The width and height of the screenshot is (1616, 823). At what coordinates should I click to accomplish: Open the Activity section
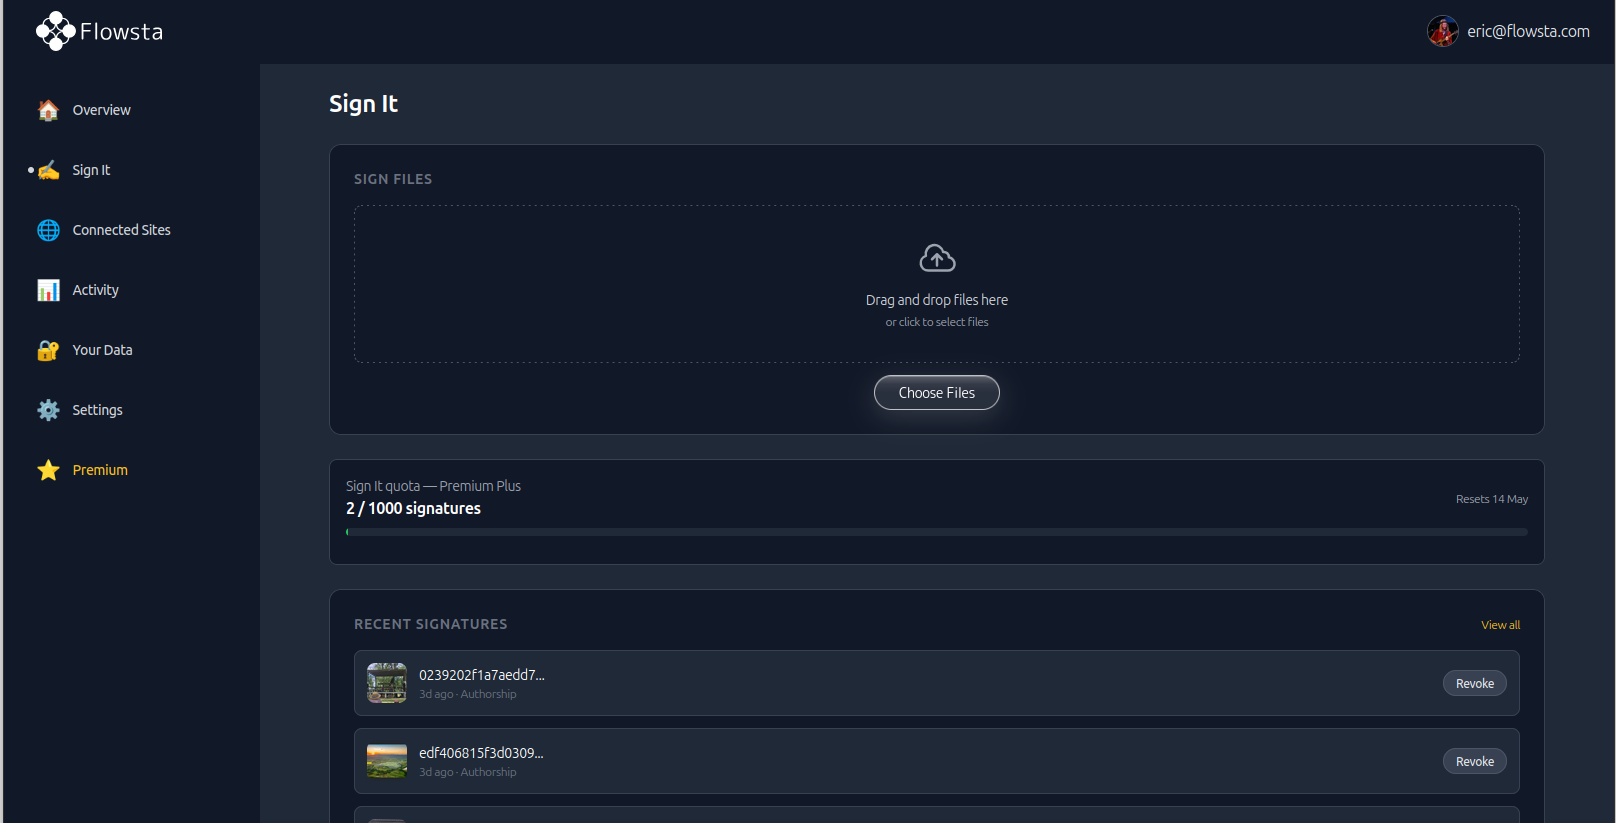click(x=95, y=290)
